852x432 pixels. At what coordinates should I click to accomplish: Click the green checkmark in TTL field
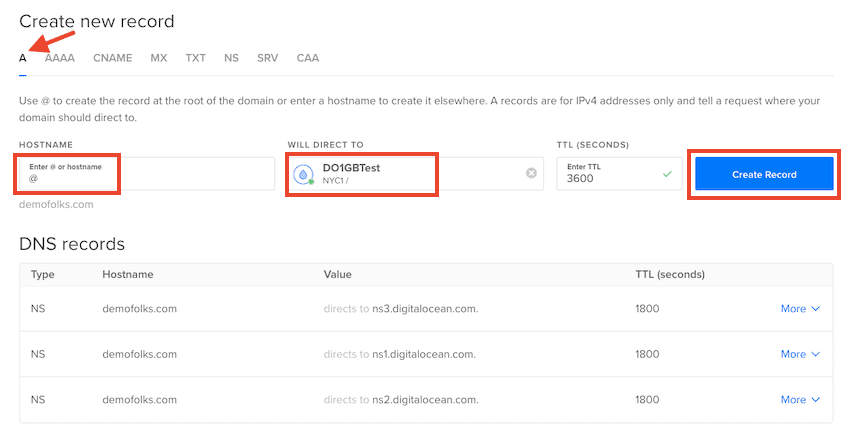click(667, 174)
